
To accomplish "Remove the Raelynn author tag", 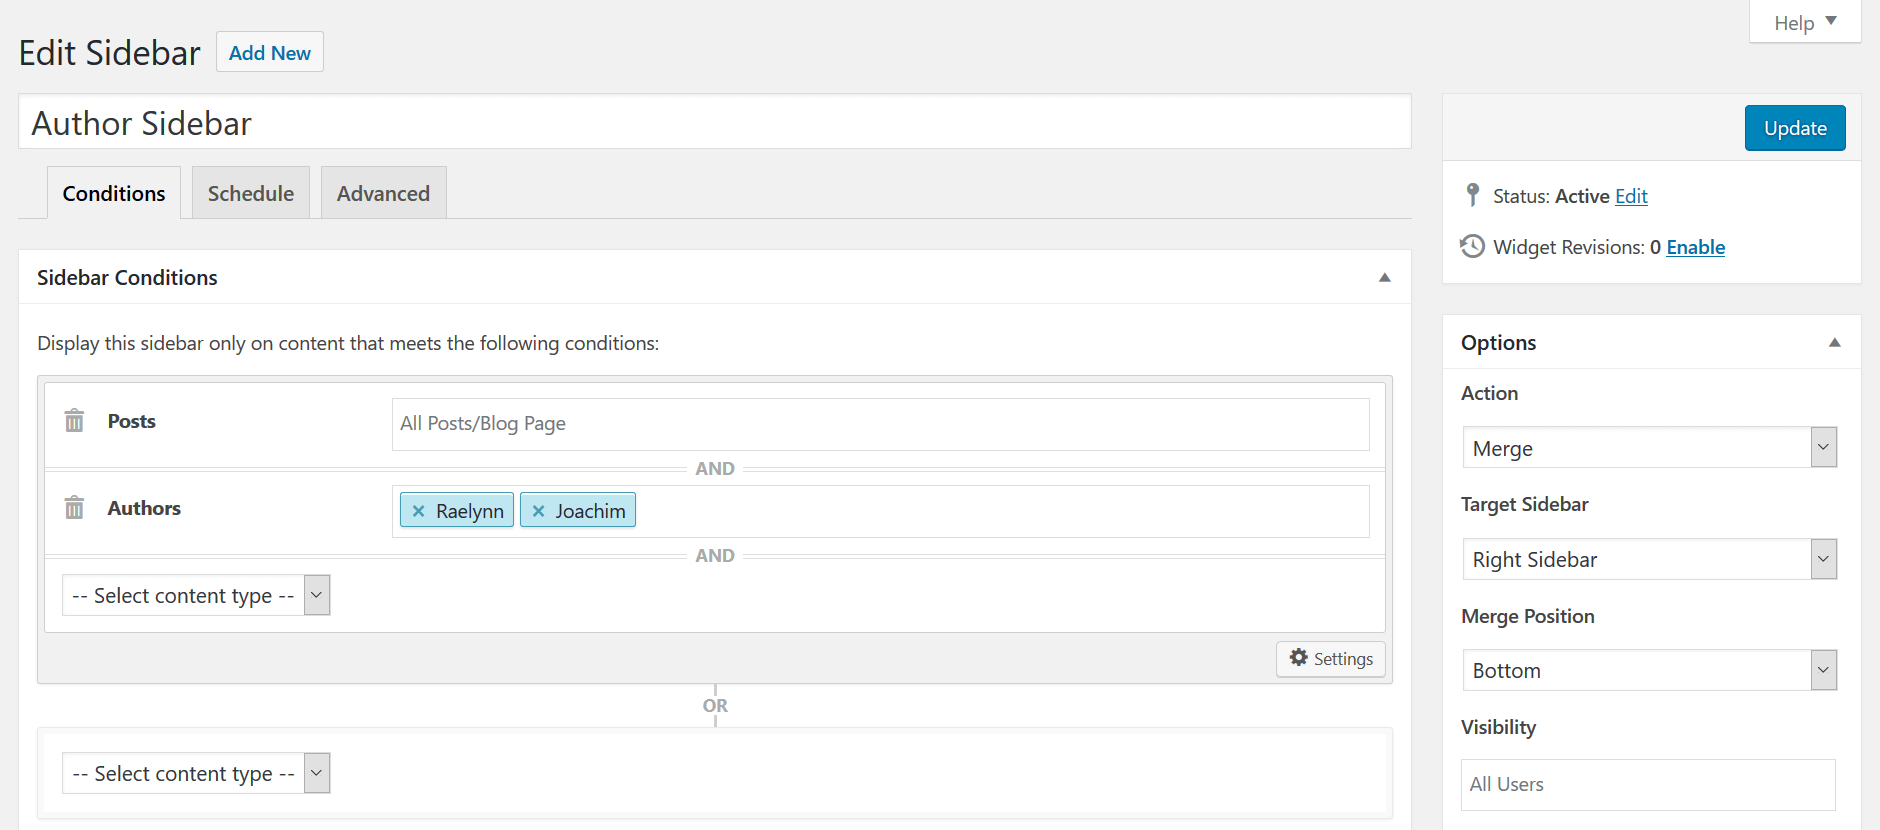I will [x=419, y=511].
